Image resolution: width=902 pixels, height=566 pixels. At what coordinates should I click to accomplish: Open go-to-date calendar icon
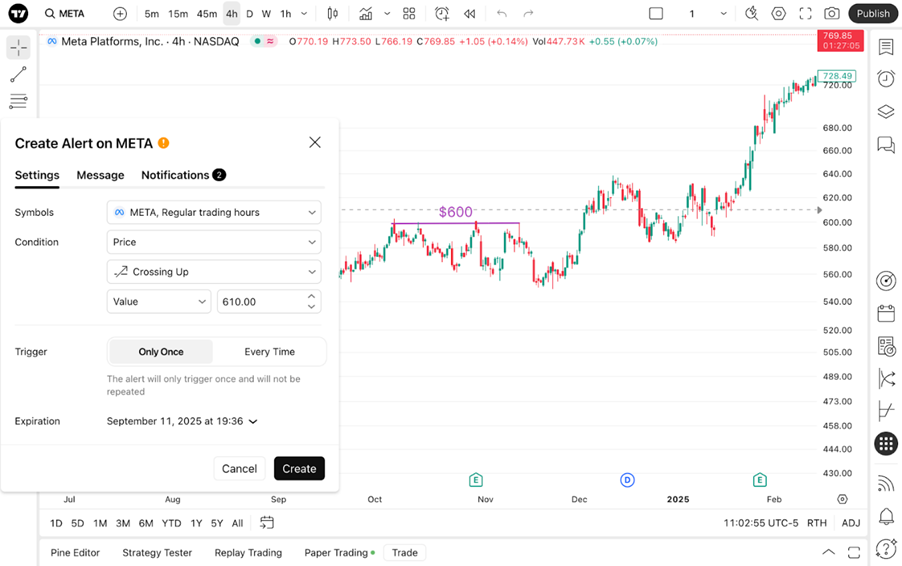point(267,522)
